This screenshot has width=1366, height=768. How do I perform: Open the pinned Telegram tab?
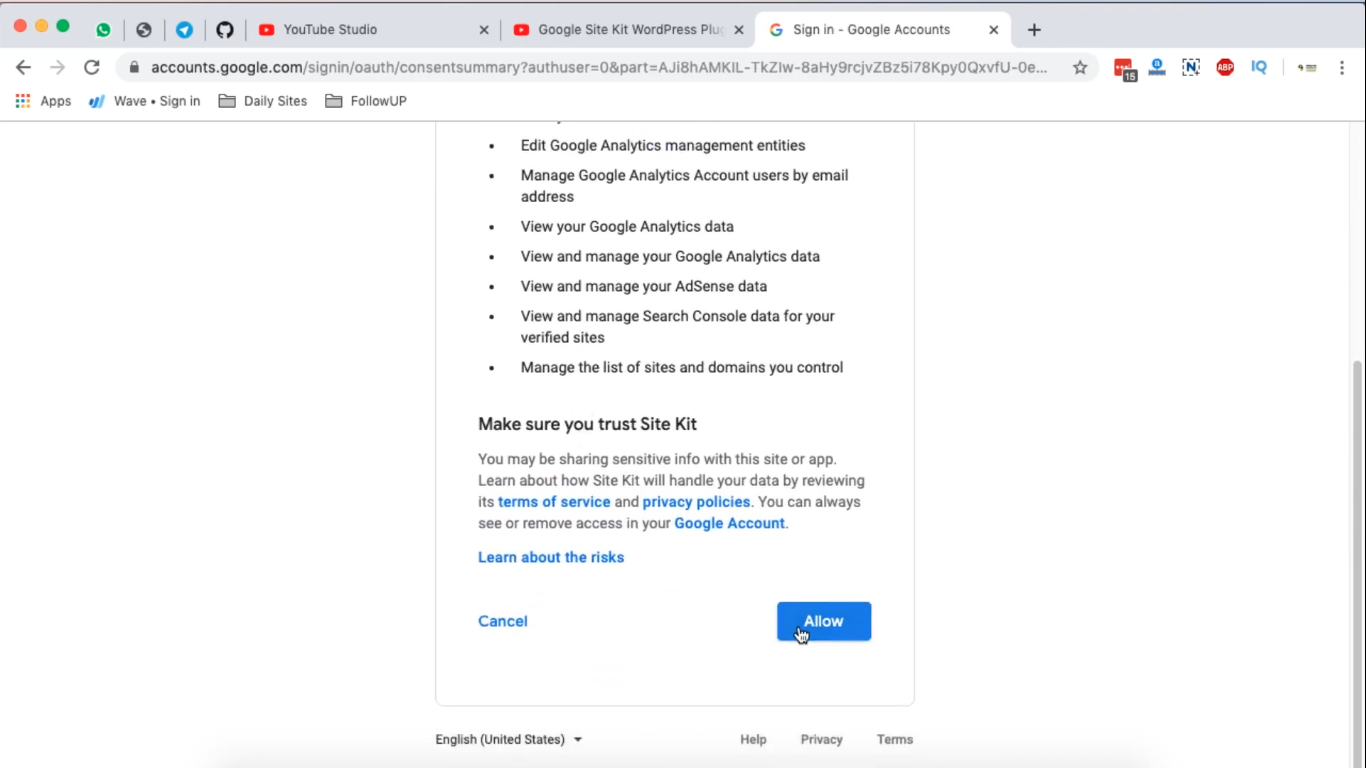184,30
